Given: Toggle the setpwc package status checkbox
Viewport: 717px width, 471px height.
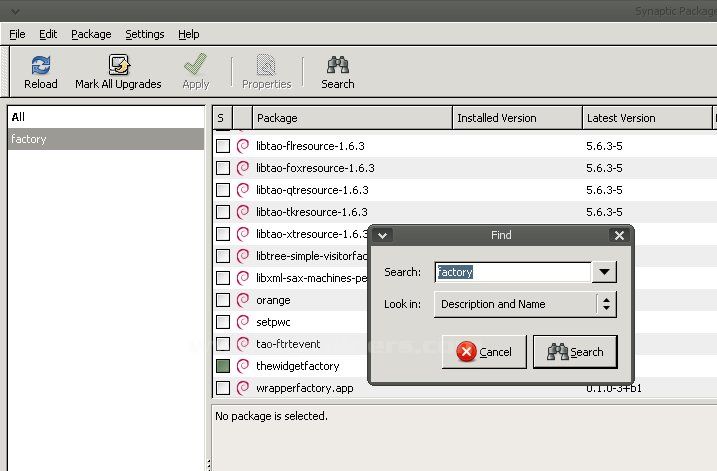Looking at the screenshot, I should tap(223, 322).
